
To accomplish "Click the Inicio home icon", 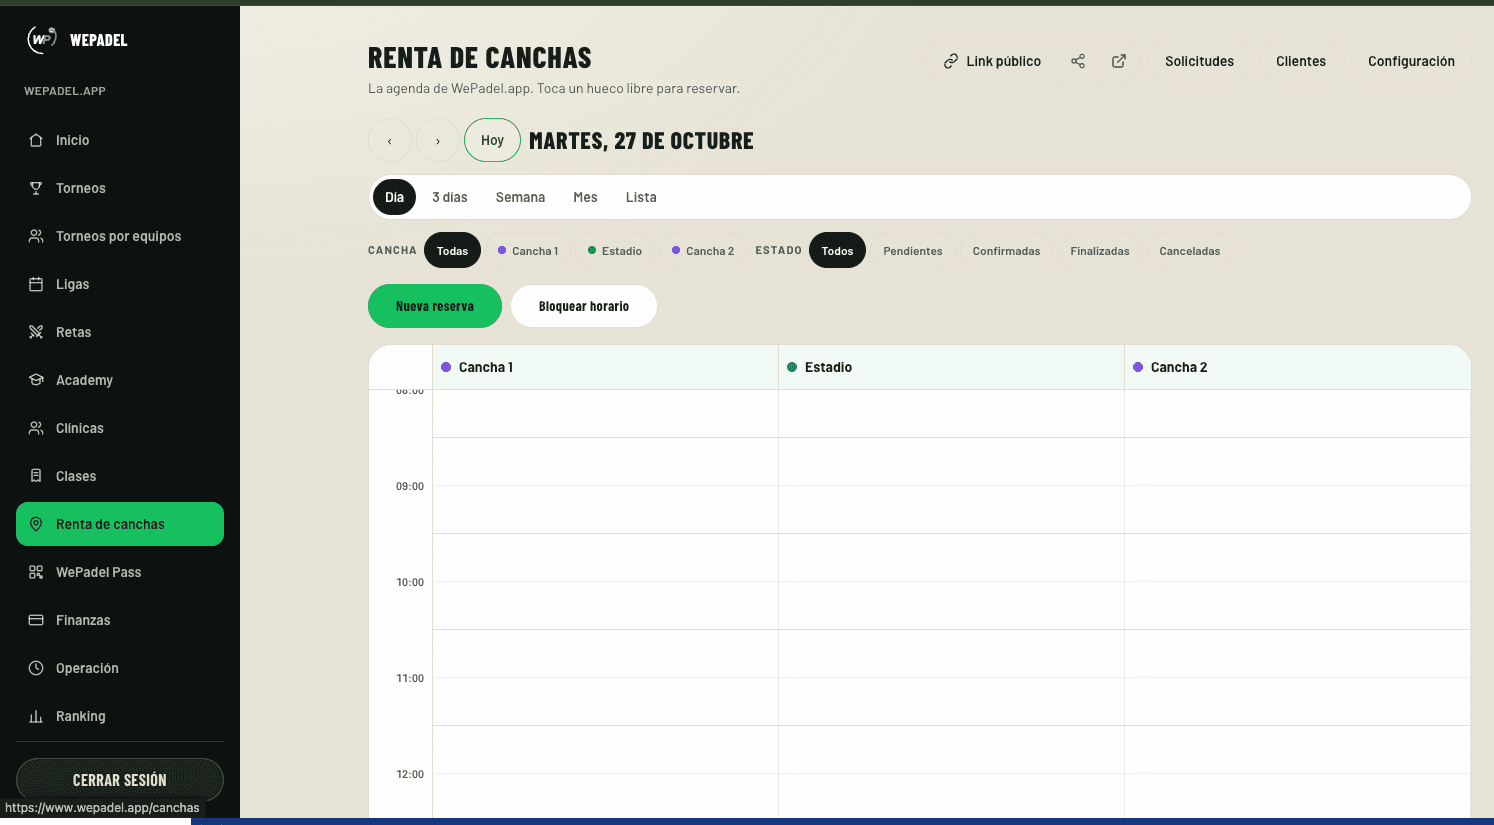I will pyautogui.click(x=36, y=140).
